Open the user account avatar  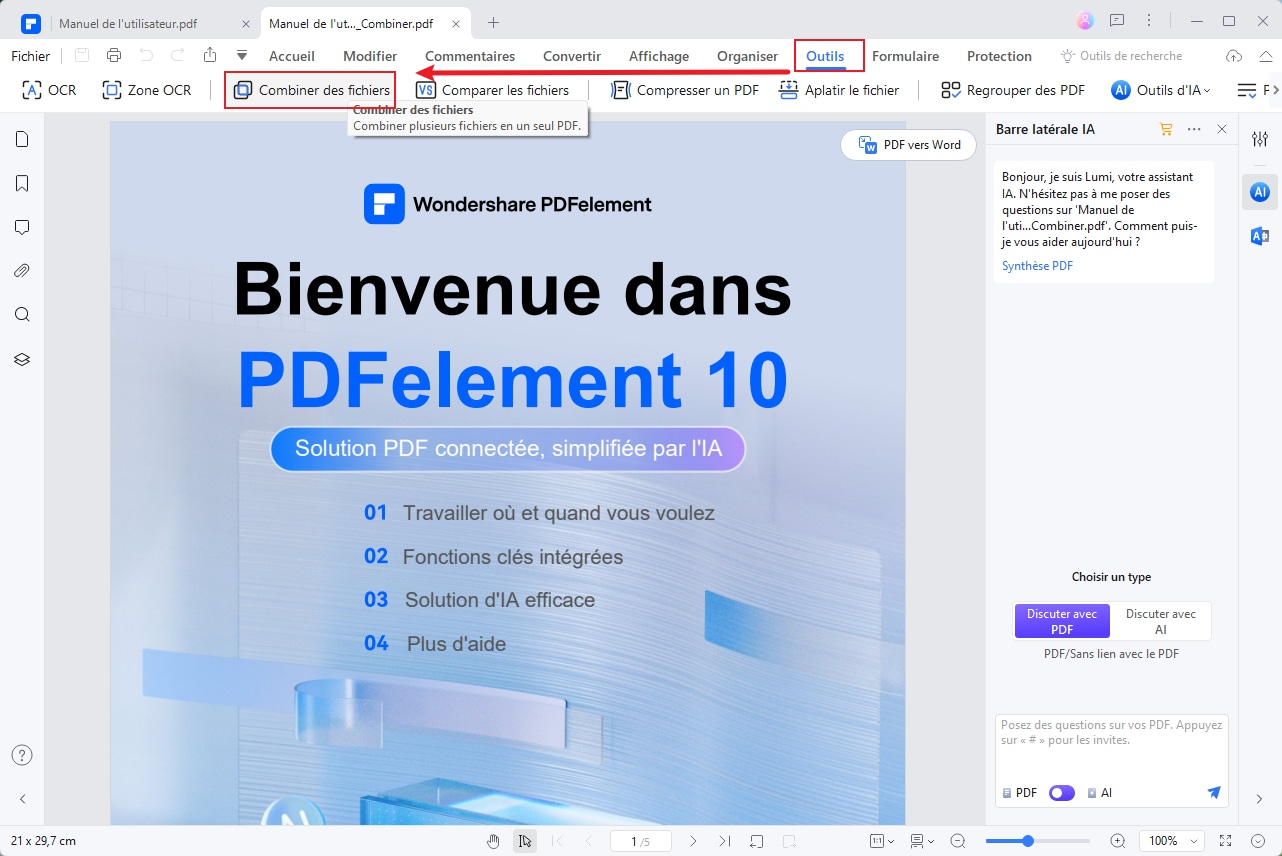pyautogui.click(x=1085, y=21)
